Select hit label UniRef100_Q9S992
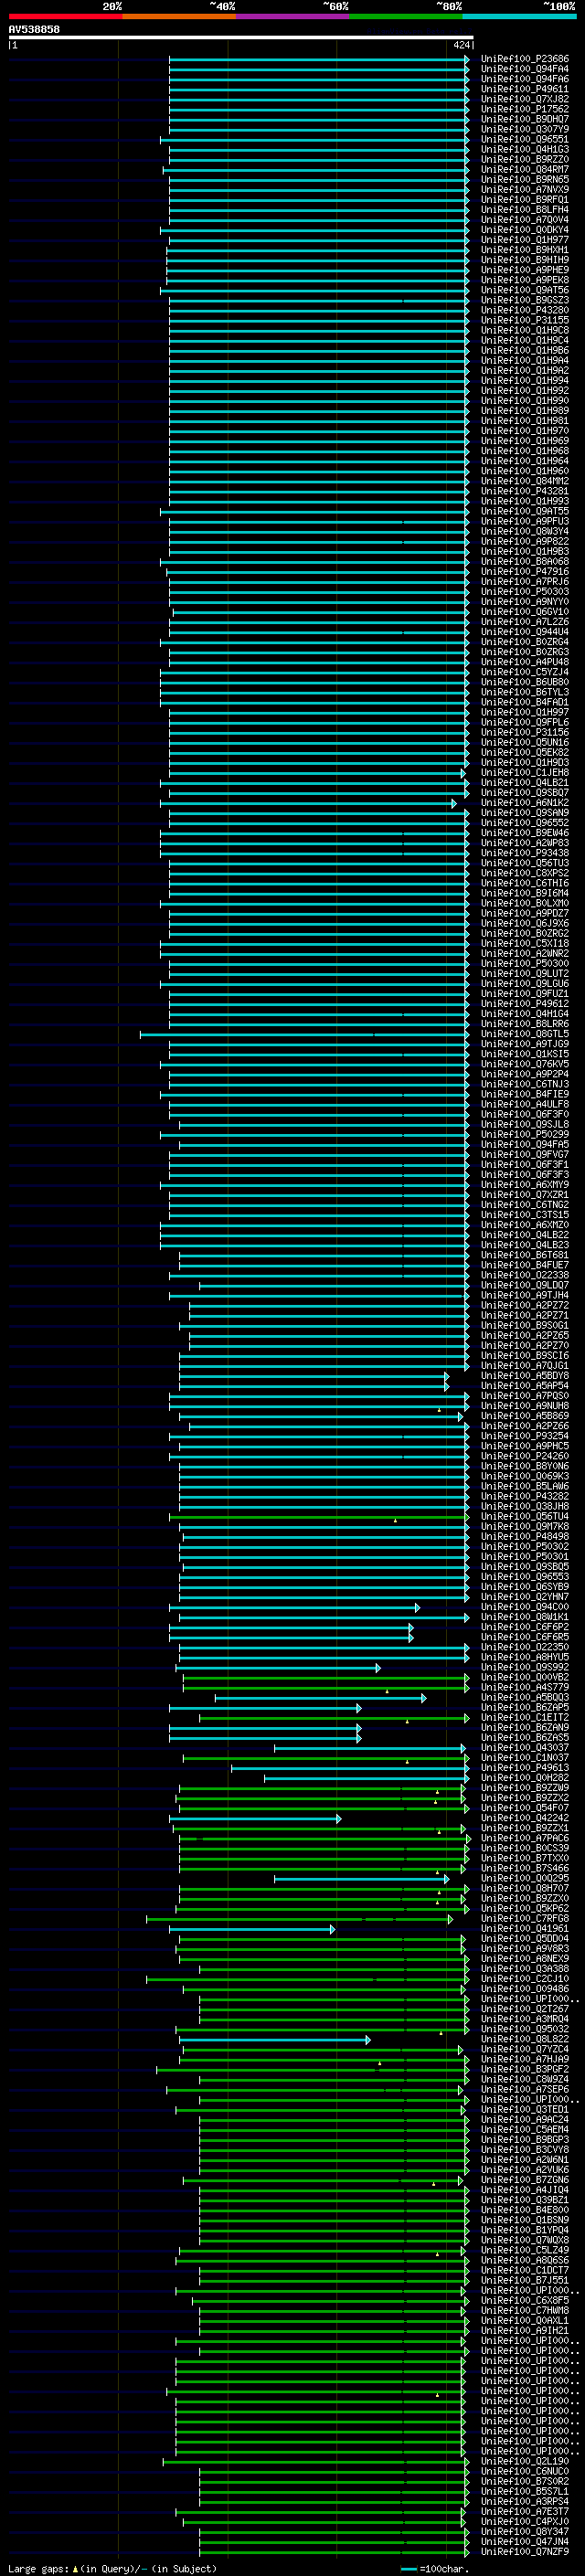 [525, 1667]
